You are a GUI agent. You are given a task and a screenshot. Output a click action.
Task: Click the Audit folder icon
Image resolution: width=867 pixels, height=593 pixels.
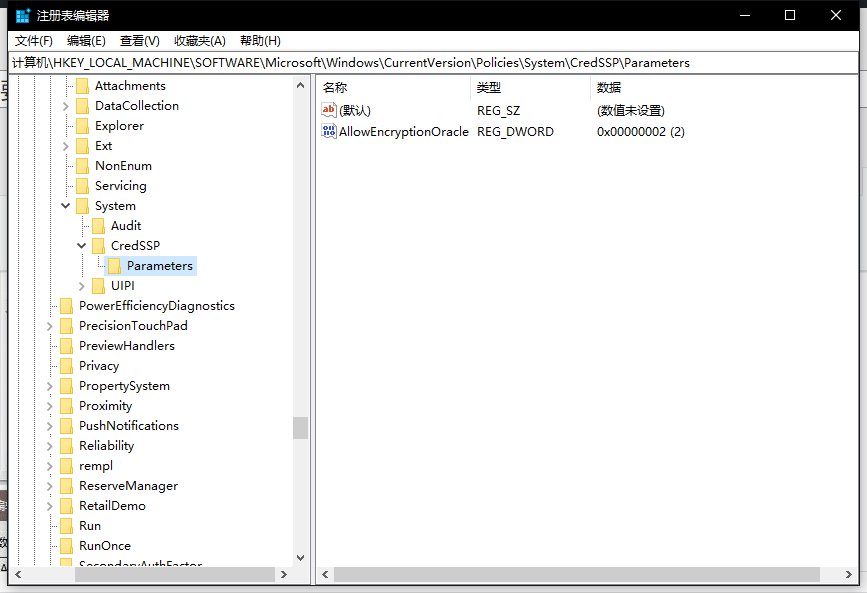[x=99, y=226]
